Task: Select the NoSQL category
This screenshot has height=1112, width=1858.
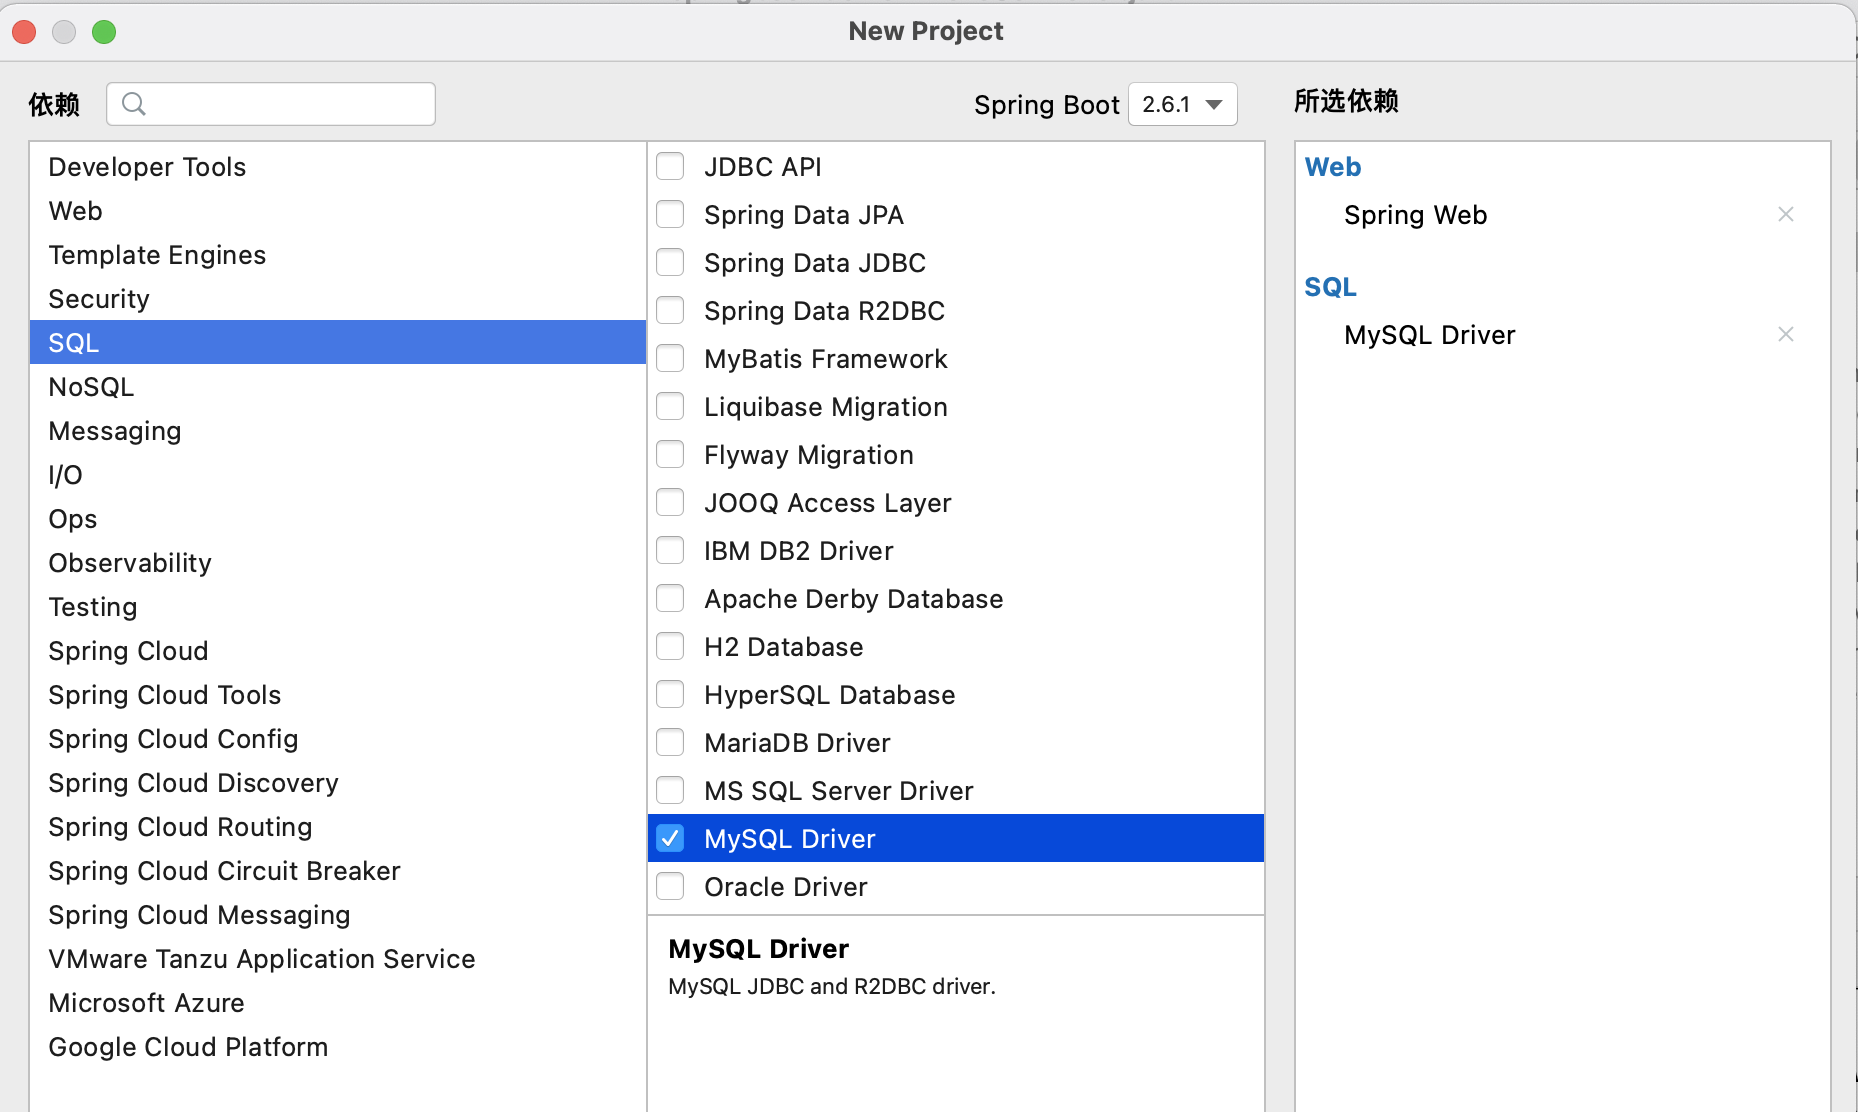Action: (91, 386)
